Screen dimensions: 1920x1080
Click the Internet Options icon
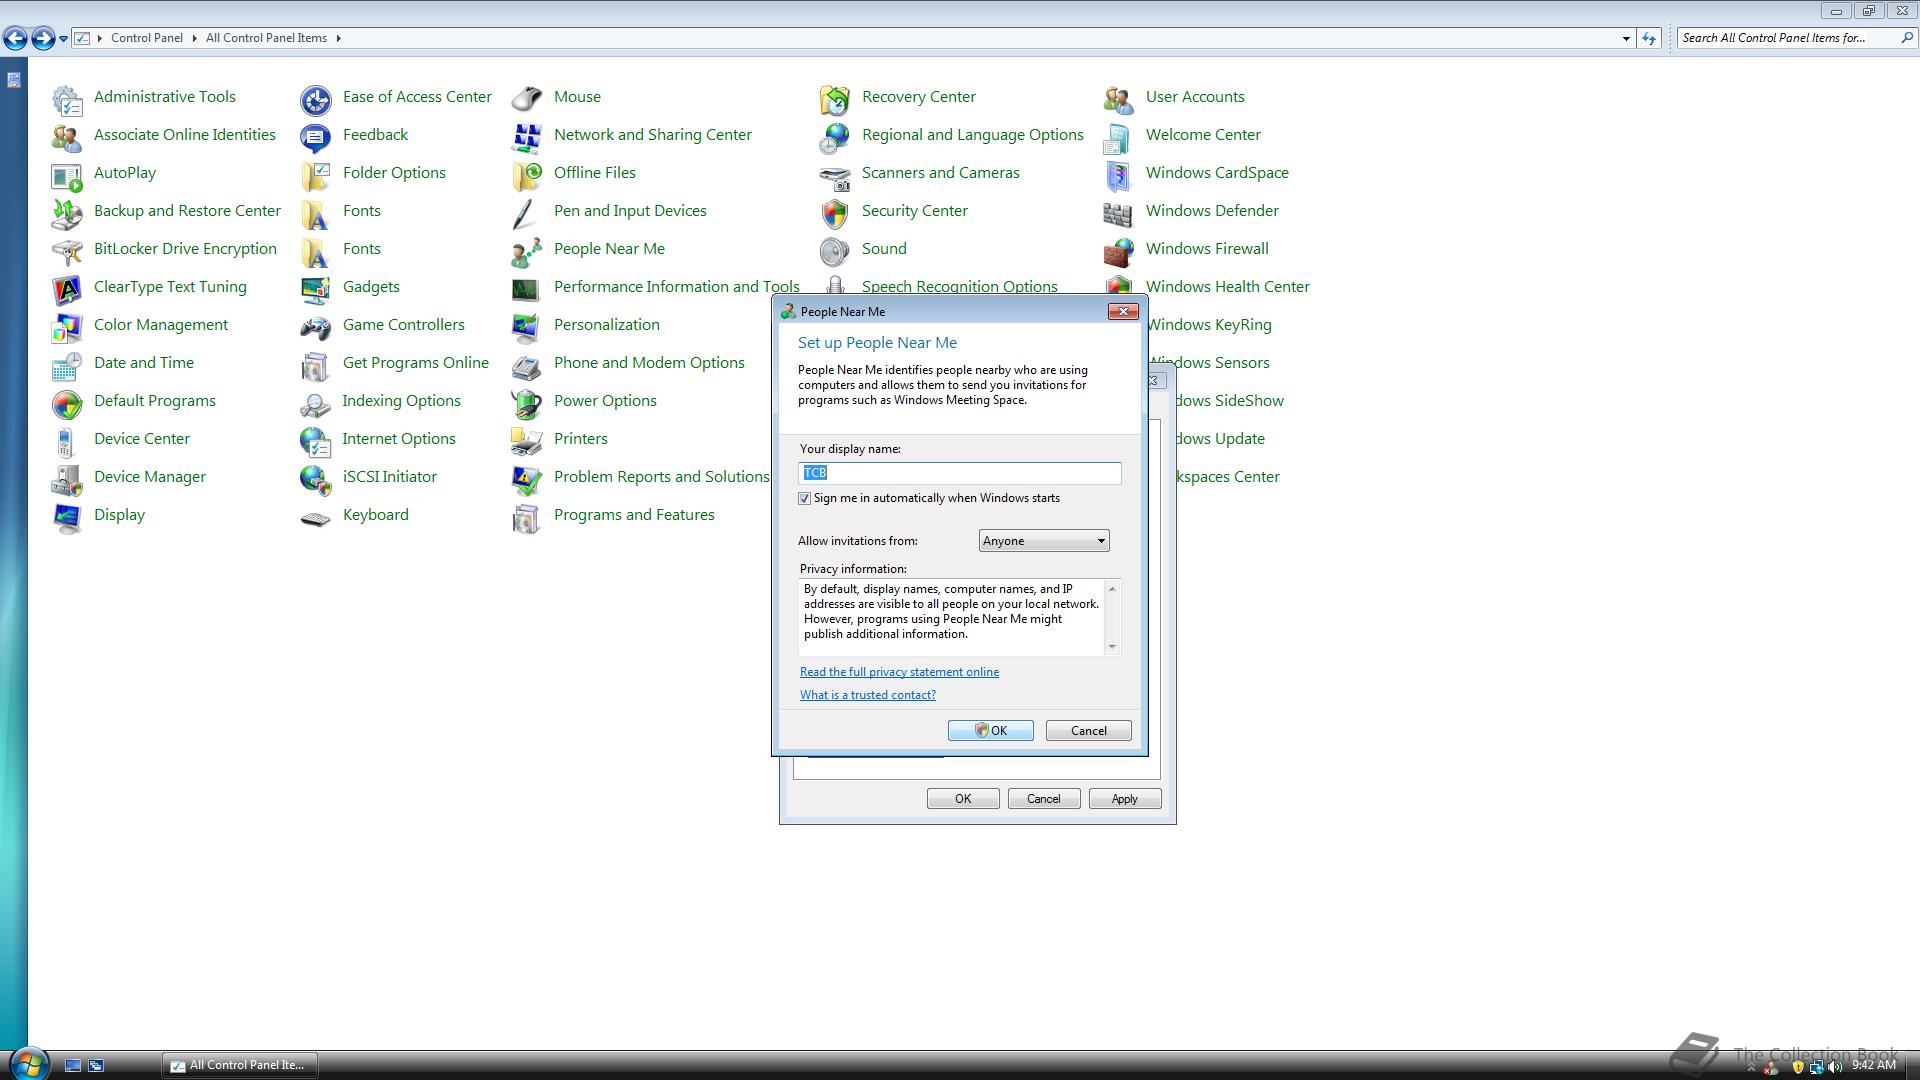tap(316, 441)
